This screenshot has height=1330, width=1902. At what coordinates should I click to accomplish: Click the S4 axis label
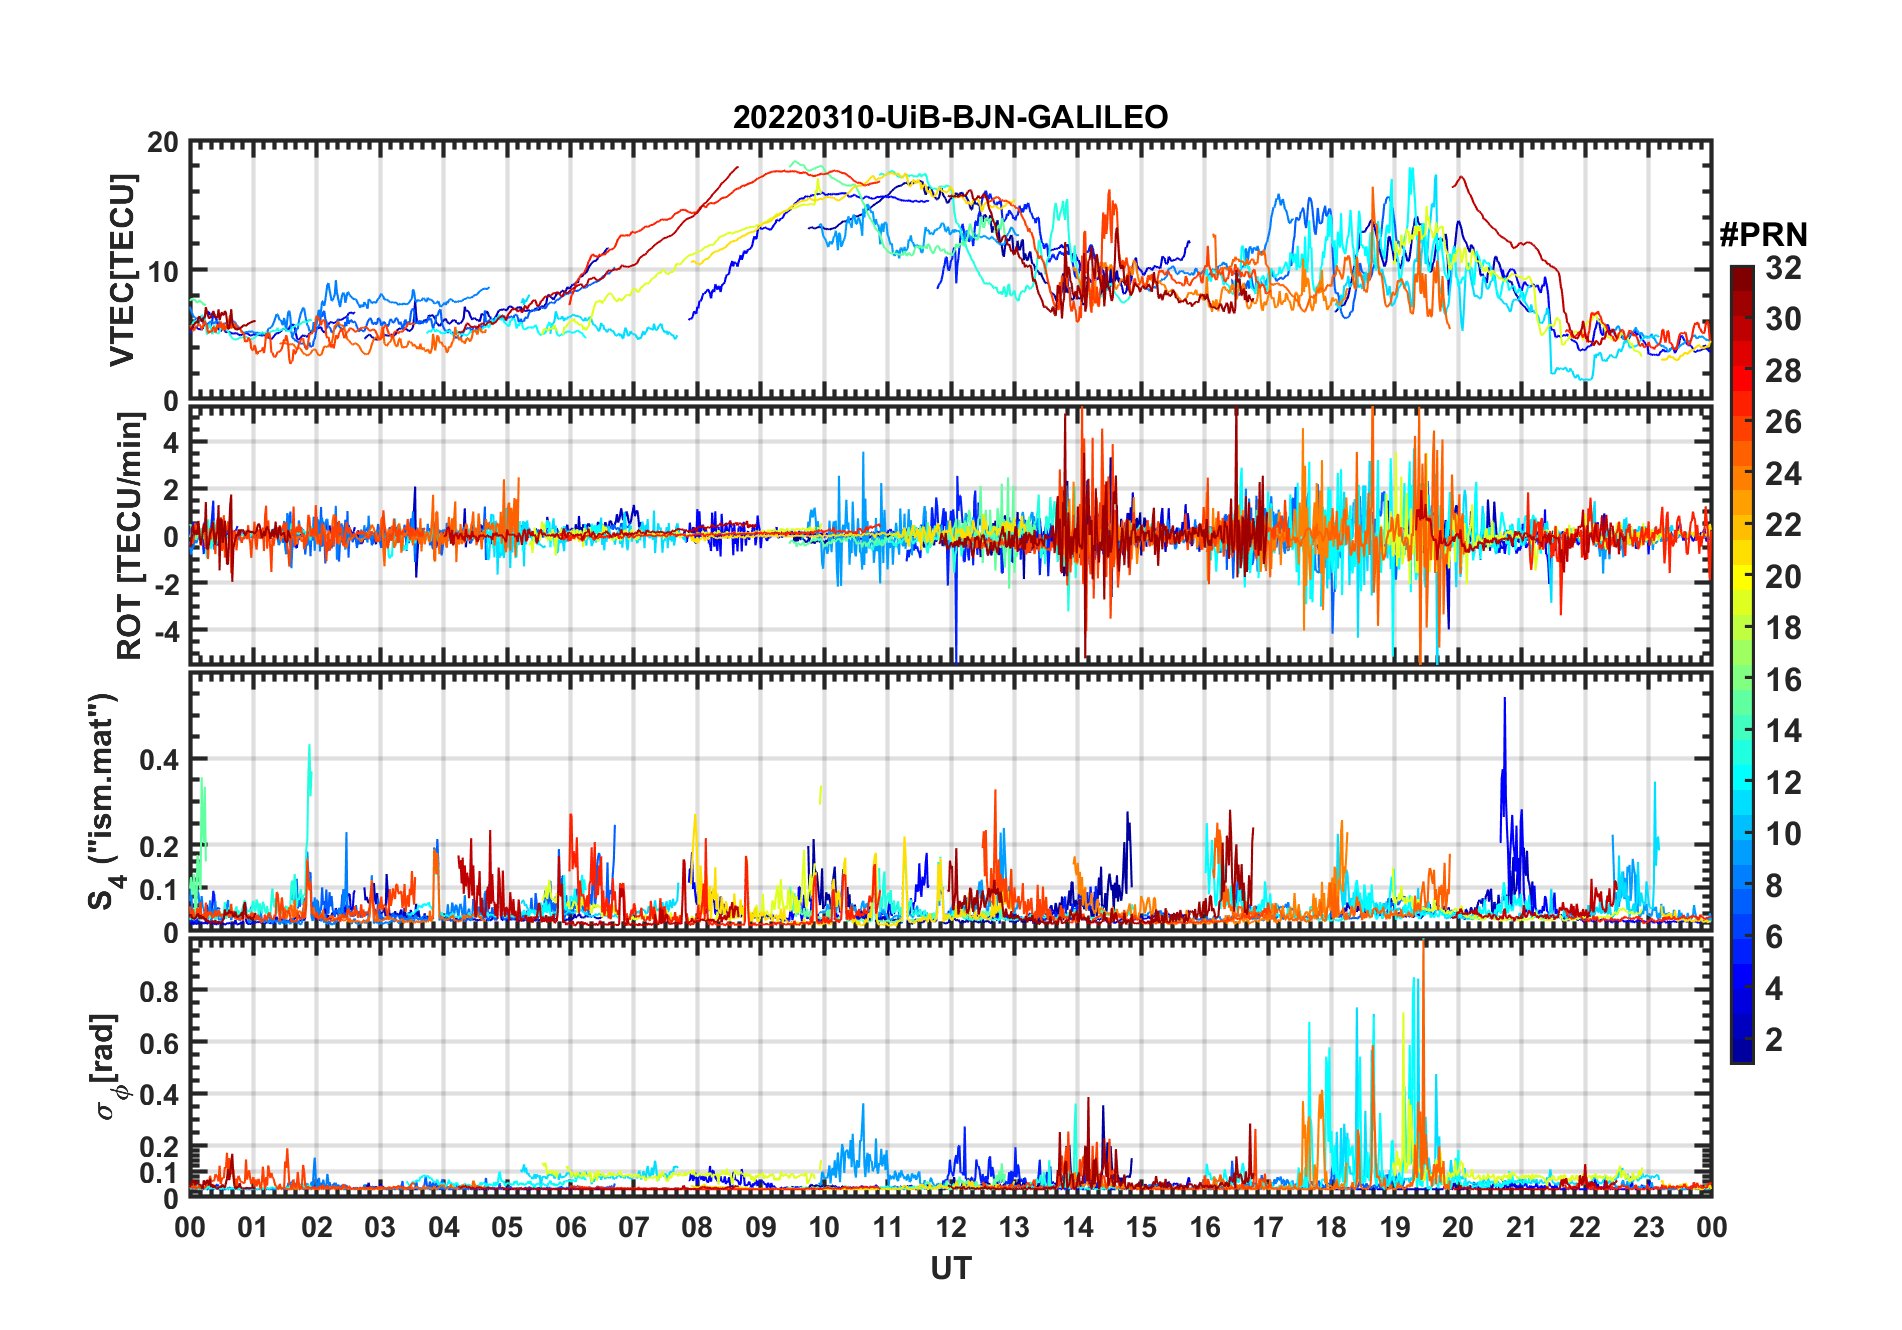[x=105, y=801]
